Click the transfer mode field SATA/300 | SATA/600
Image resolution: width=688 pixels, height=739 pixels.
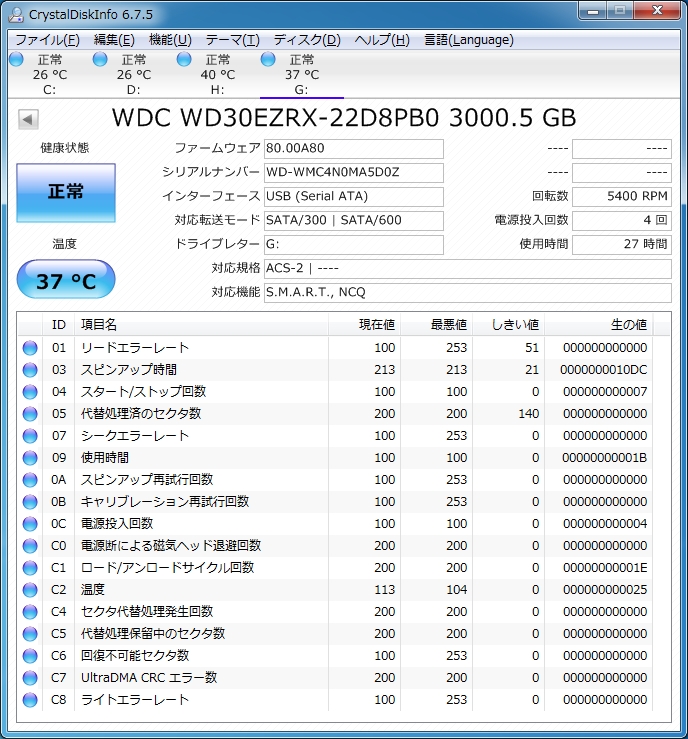pyautogui.click(x=353, y=221)
